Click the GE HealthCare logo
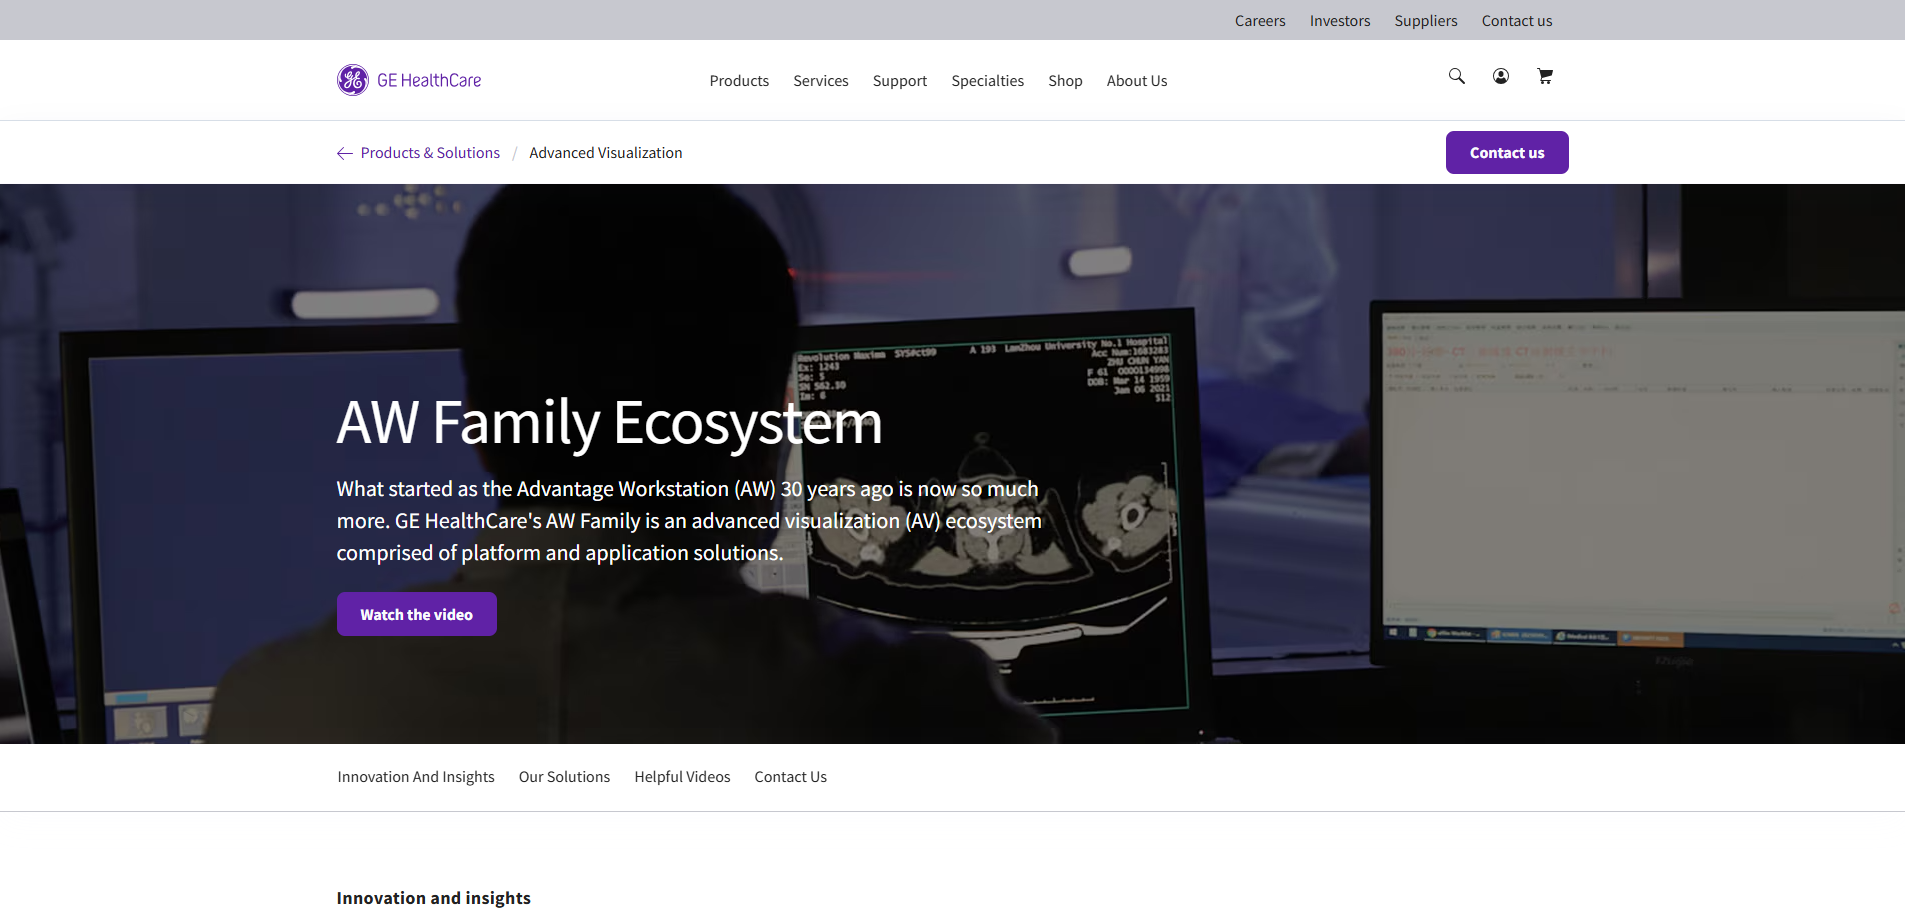This screenshot has width=1905, height=919. [409, 80]
